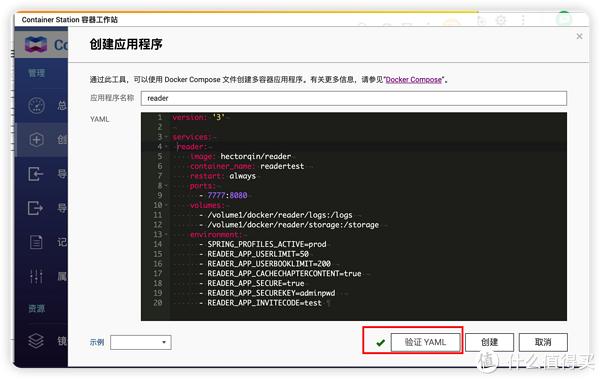Close the create application dialog
The width and height of the screenshot is (600, 379).
click(x=579, y=36)
